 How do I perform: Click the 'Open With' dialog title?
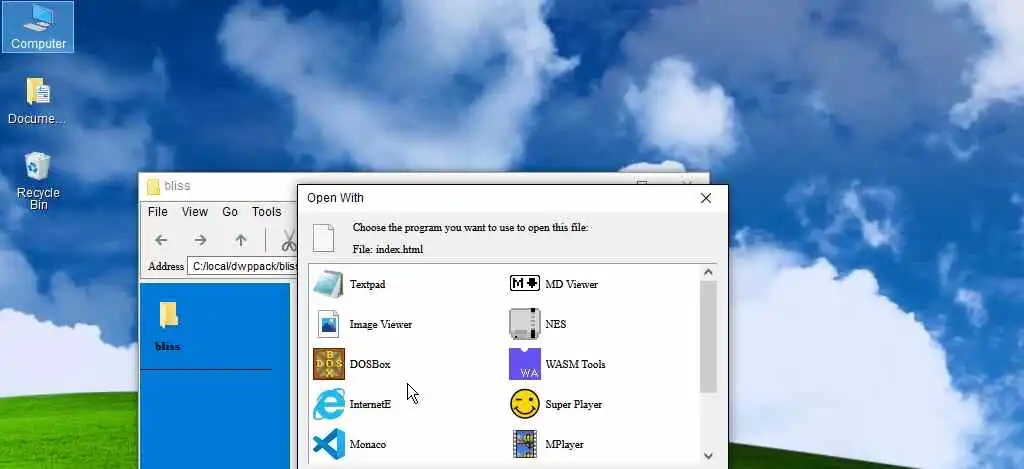point(336,198)
